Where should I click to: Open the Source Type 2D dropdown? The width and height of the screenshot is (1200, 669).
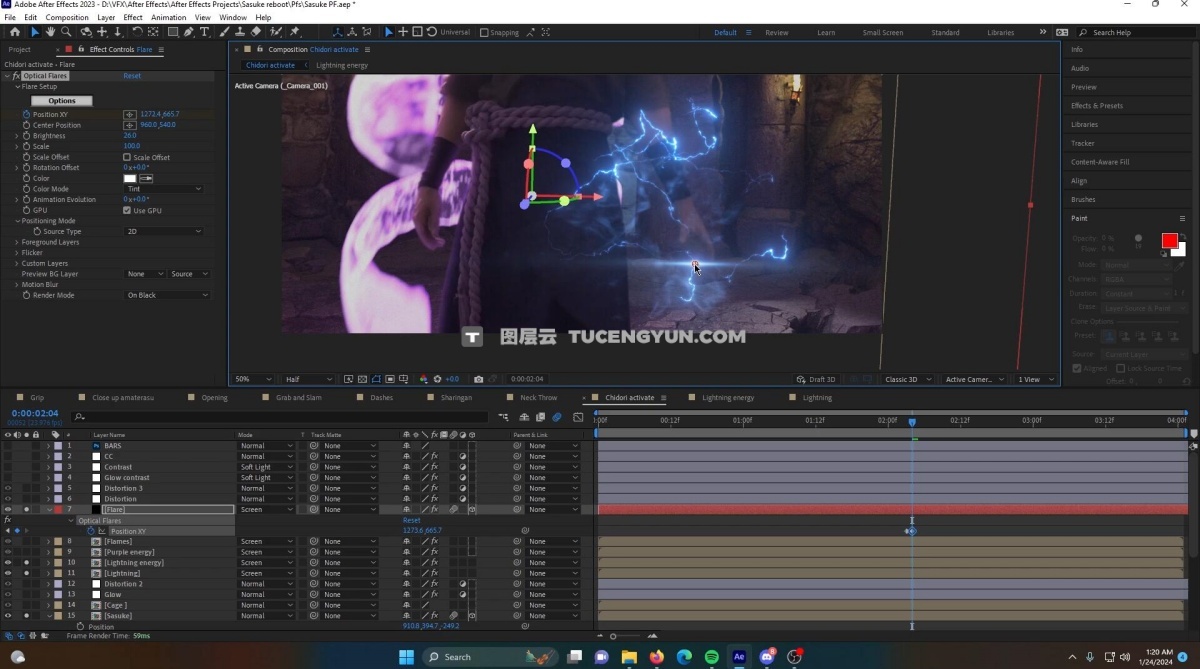[165, 231]
